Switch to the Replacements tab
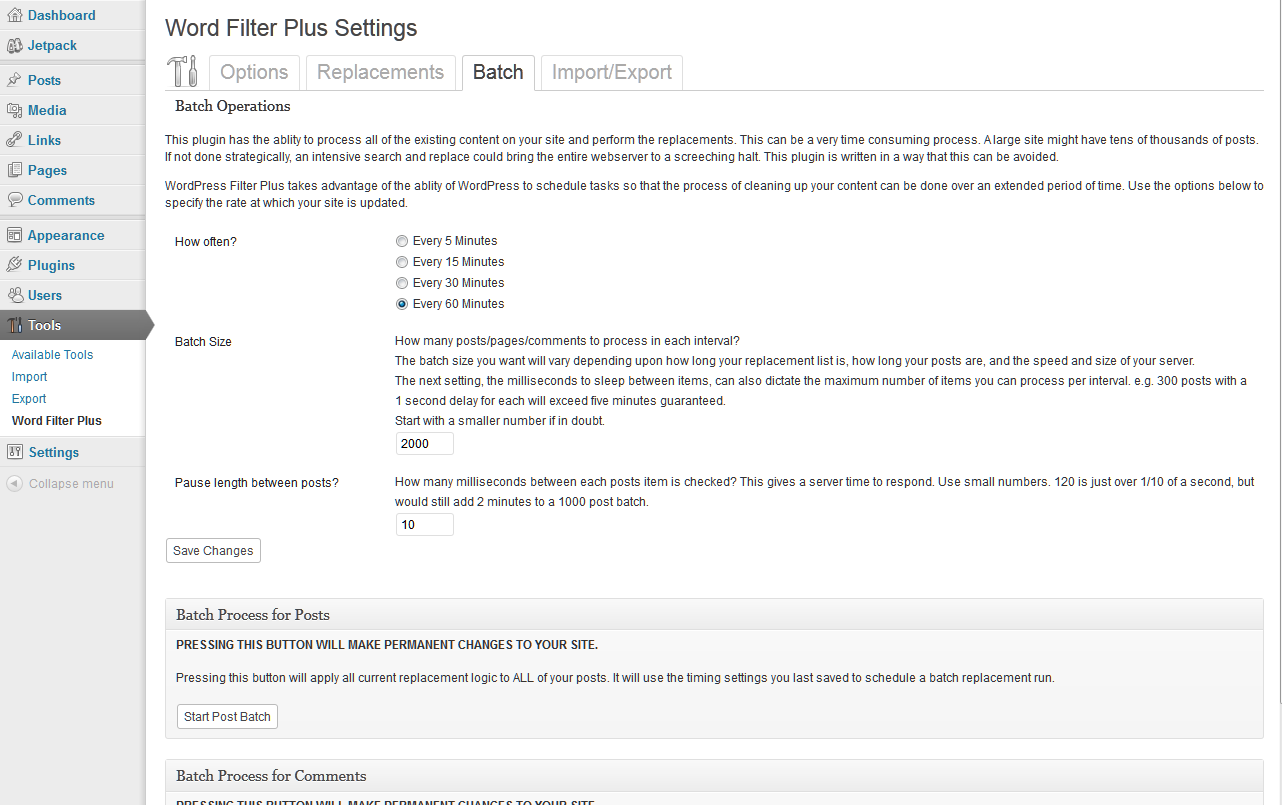 pyautogui.click(x=380, y=72)
